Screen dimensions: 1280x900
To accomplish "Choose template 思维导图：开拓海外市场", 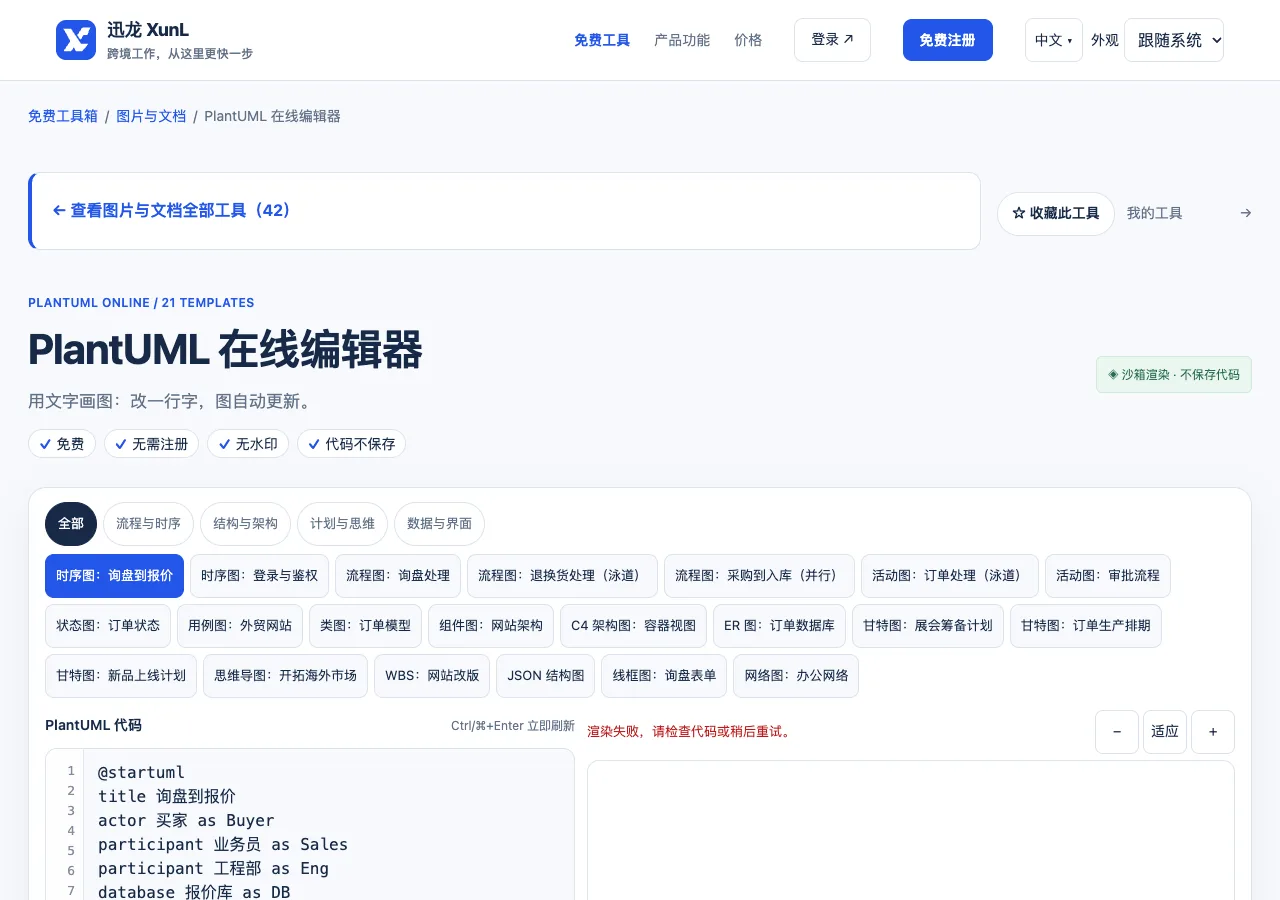I will point(285,676).
